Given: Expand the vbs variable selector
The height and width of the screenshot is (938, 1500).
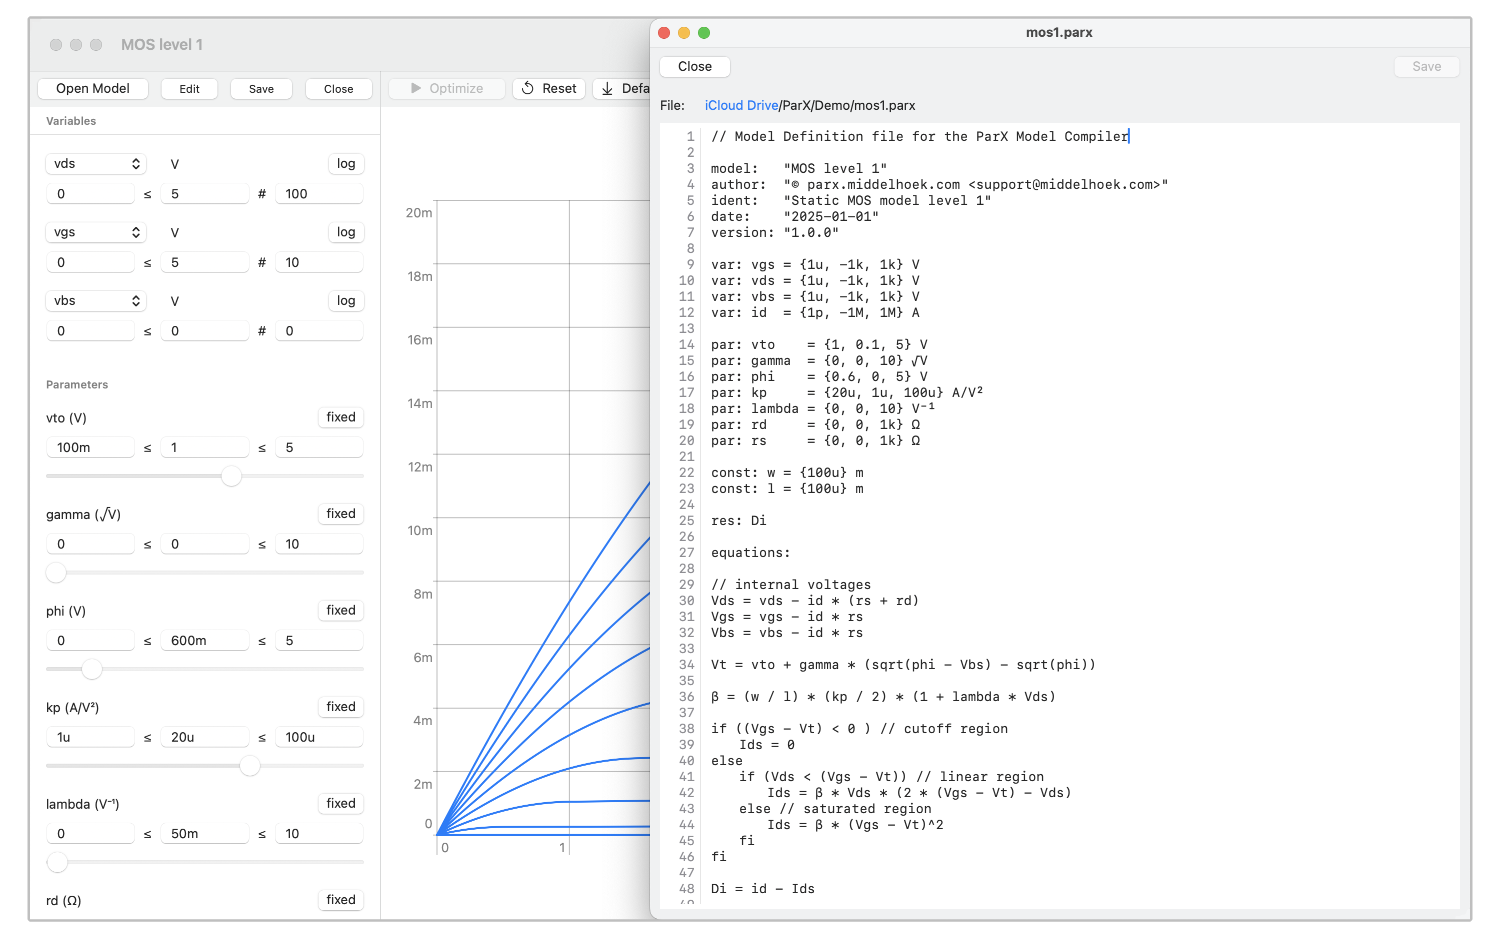Looking at the screenshot, I should point(96,301).
